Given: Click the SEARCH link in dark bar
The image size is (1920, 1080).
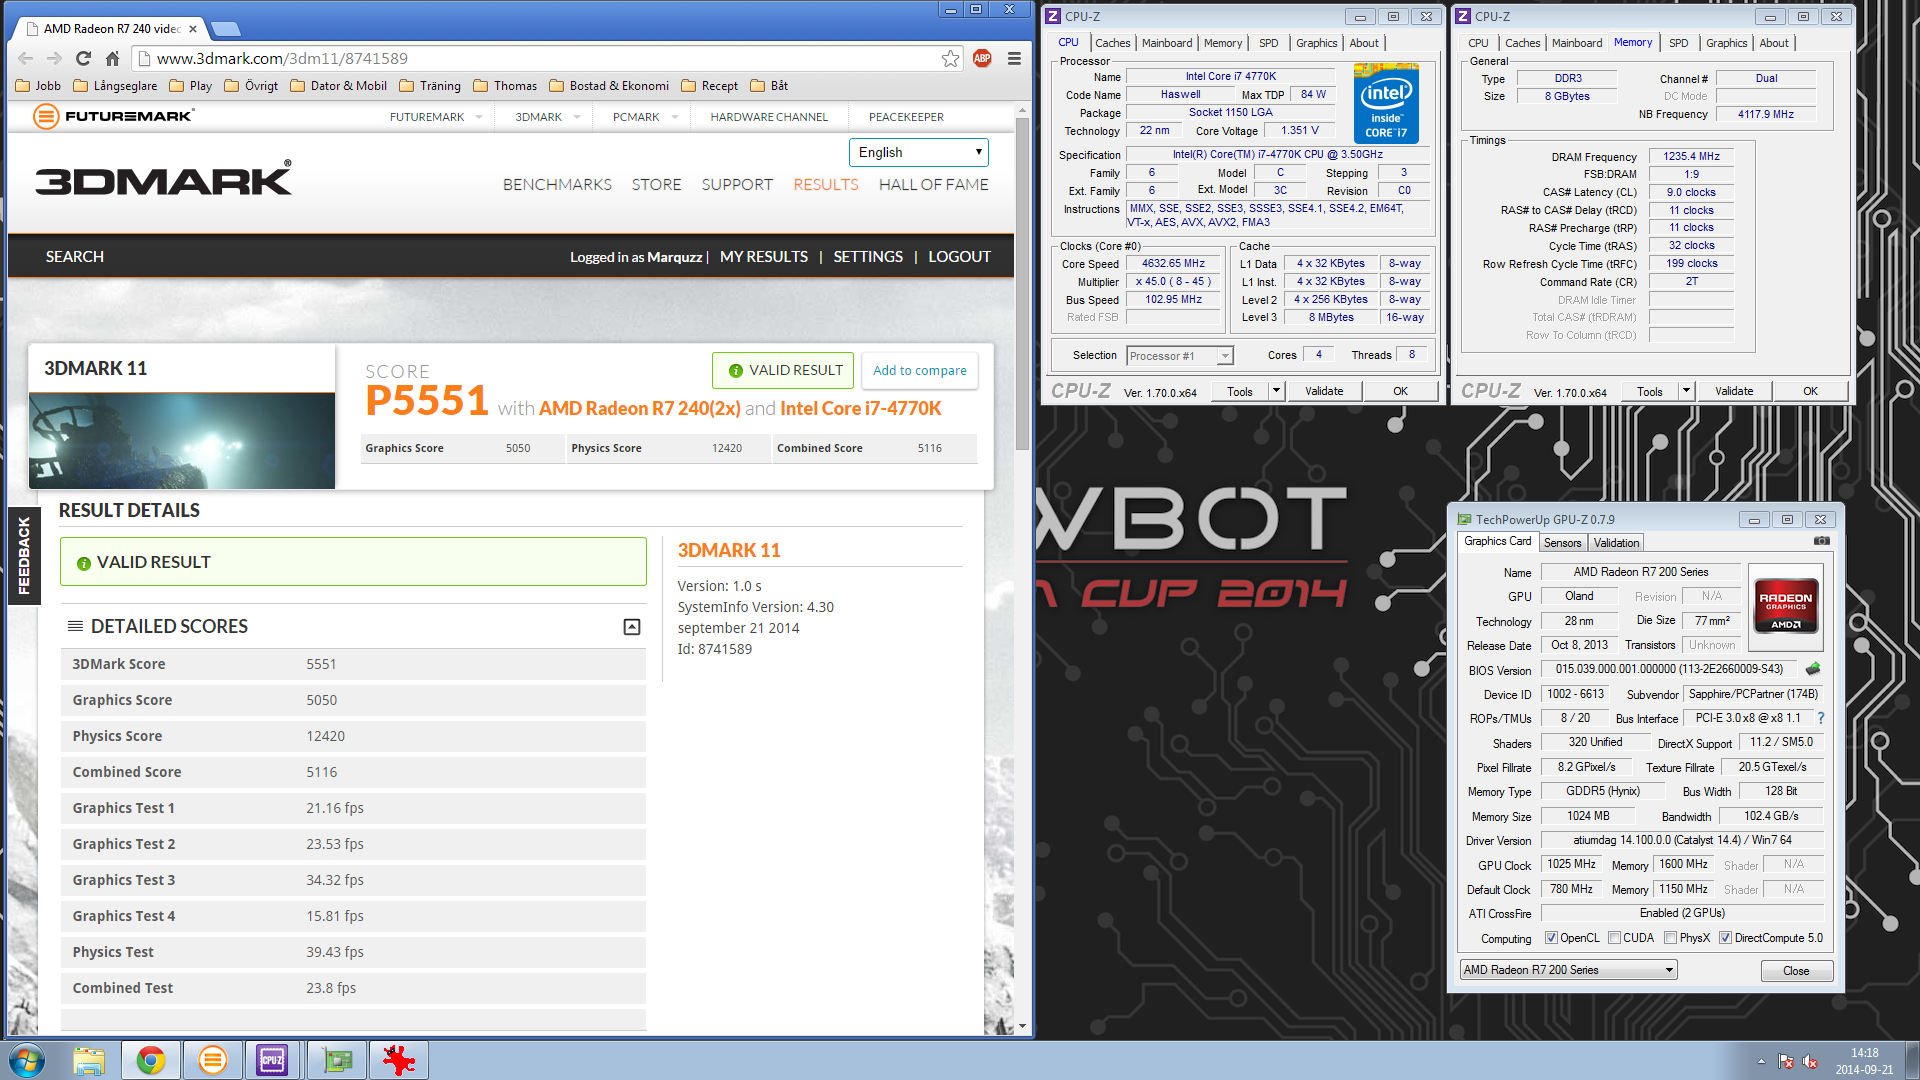Looking at the screenshot, I should [74, 257].
